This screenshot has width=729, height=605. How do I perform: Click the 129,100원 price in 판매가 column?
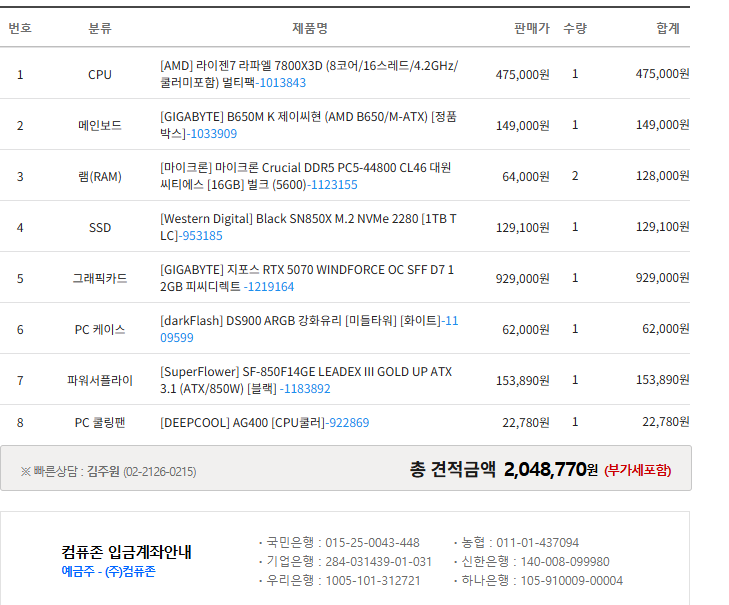tap(523, 227)
